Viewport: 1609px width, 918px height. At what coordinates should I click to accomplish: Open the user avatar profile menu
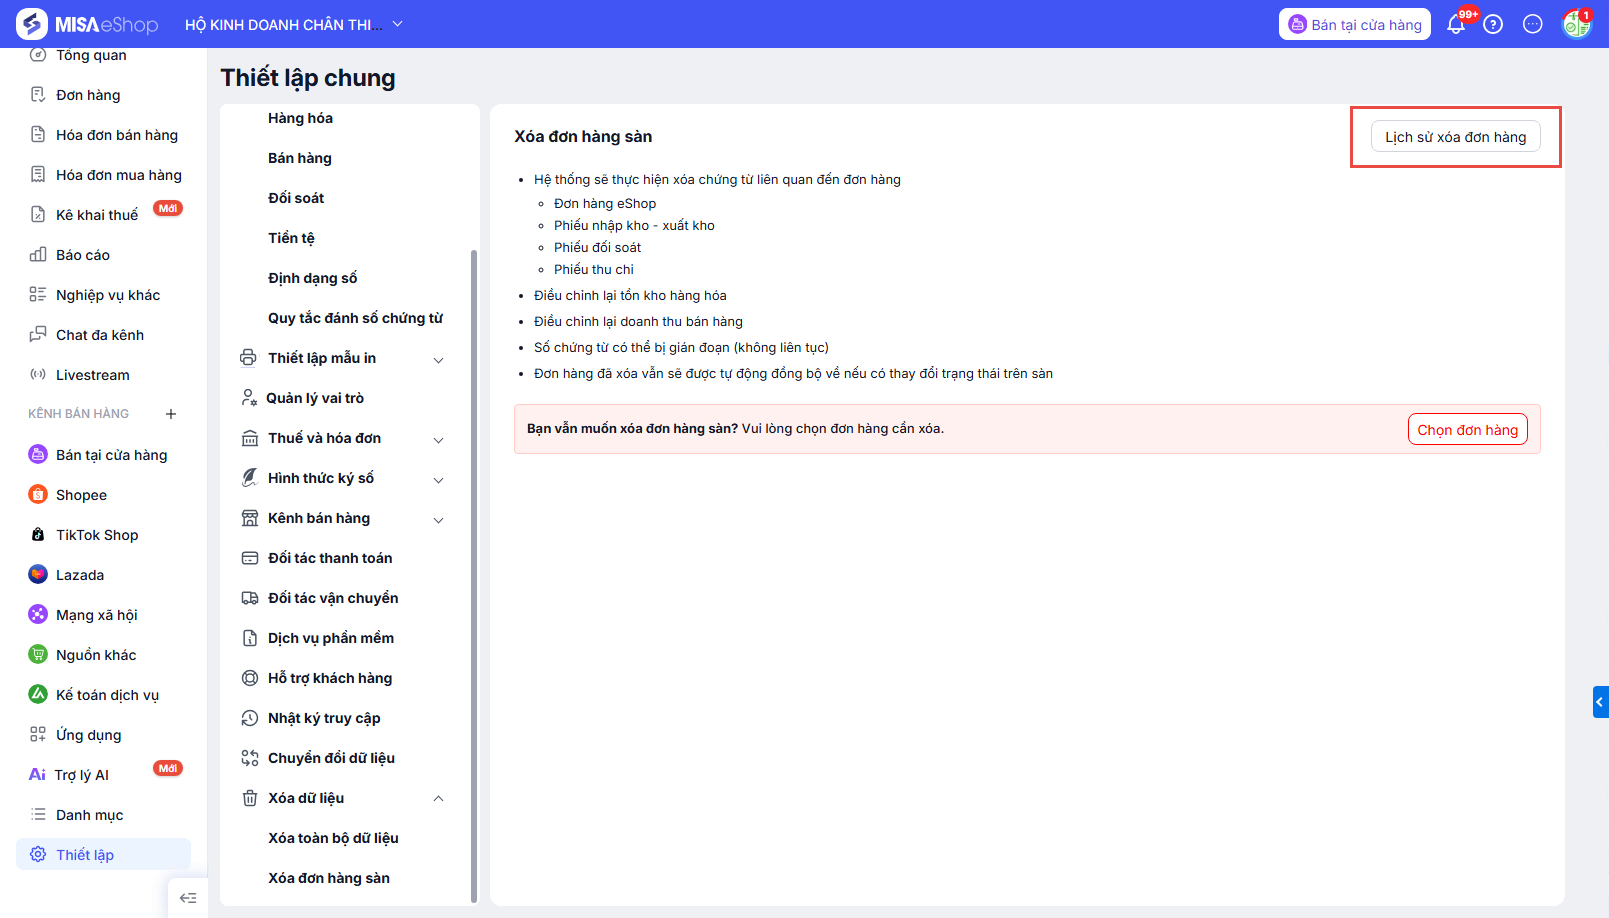1576,24
